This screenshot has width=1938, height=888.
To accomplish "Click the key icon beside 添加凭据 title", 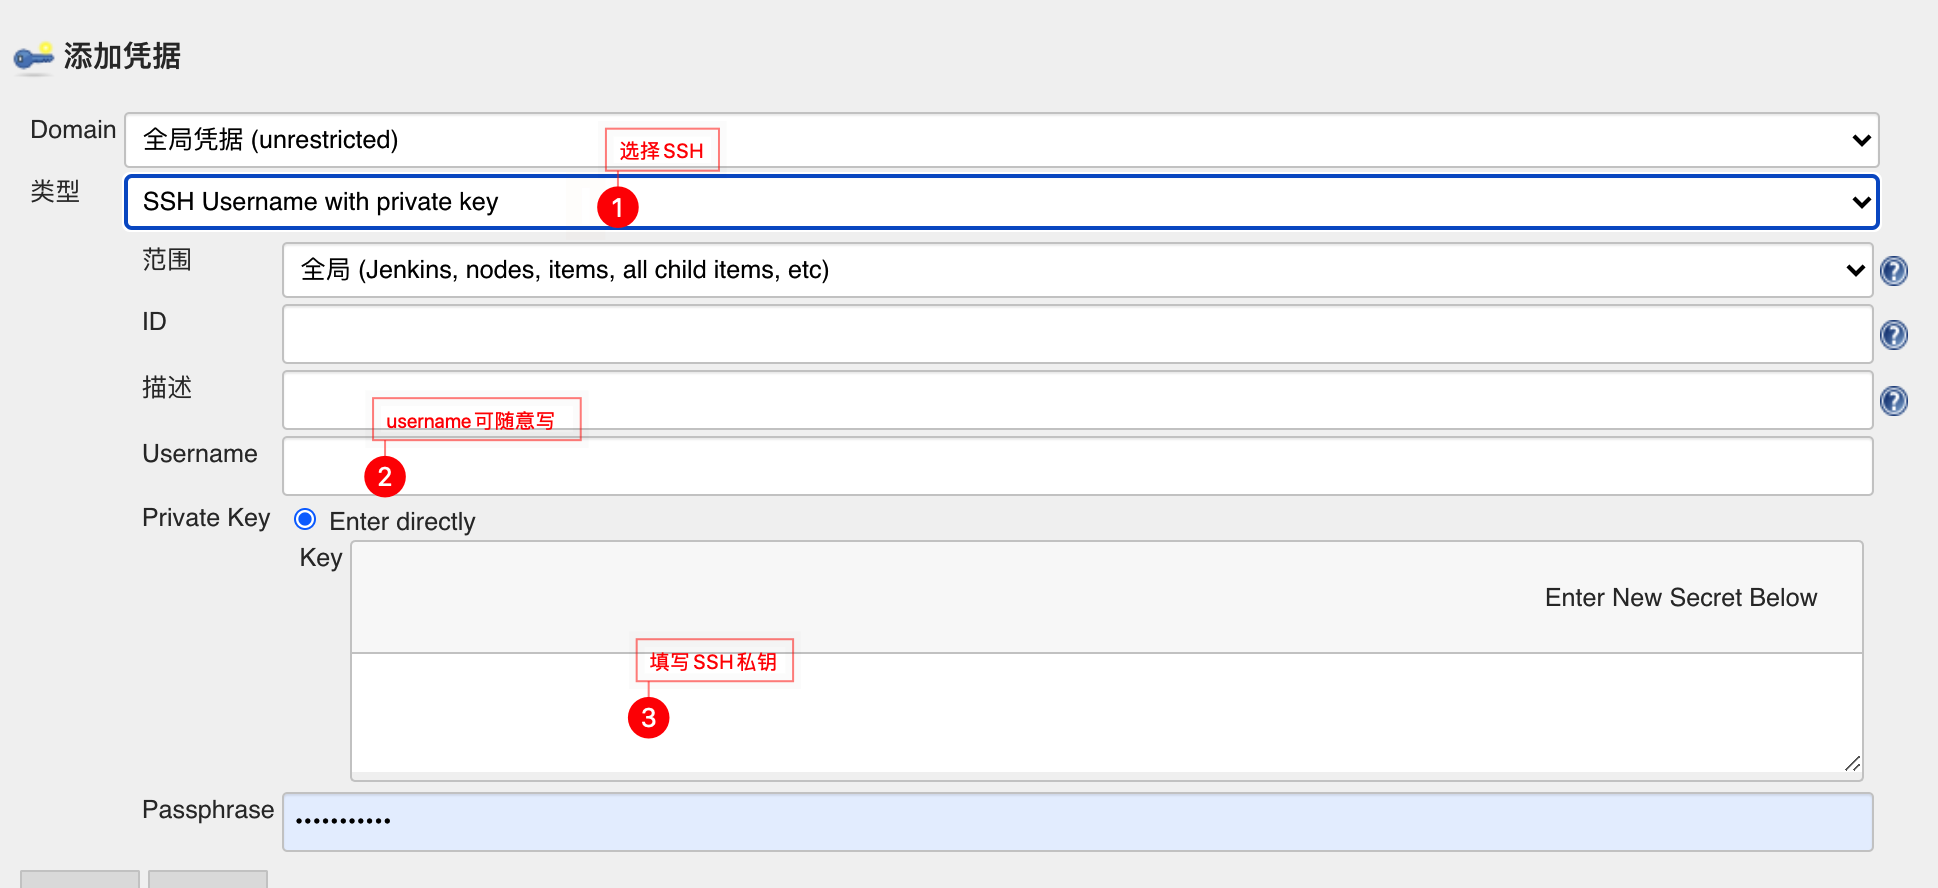I will coord(33,58).
